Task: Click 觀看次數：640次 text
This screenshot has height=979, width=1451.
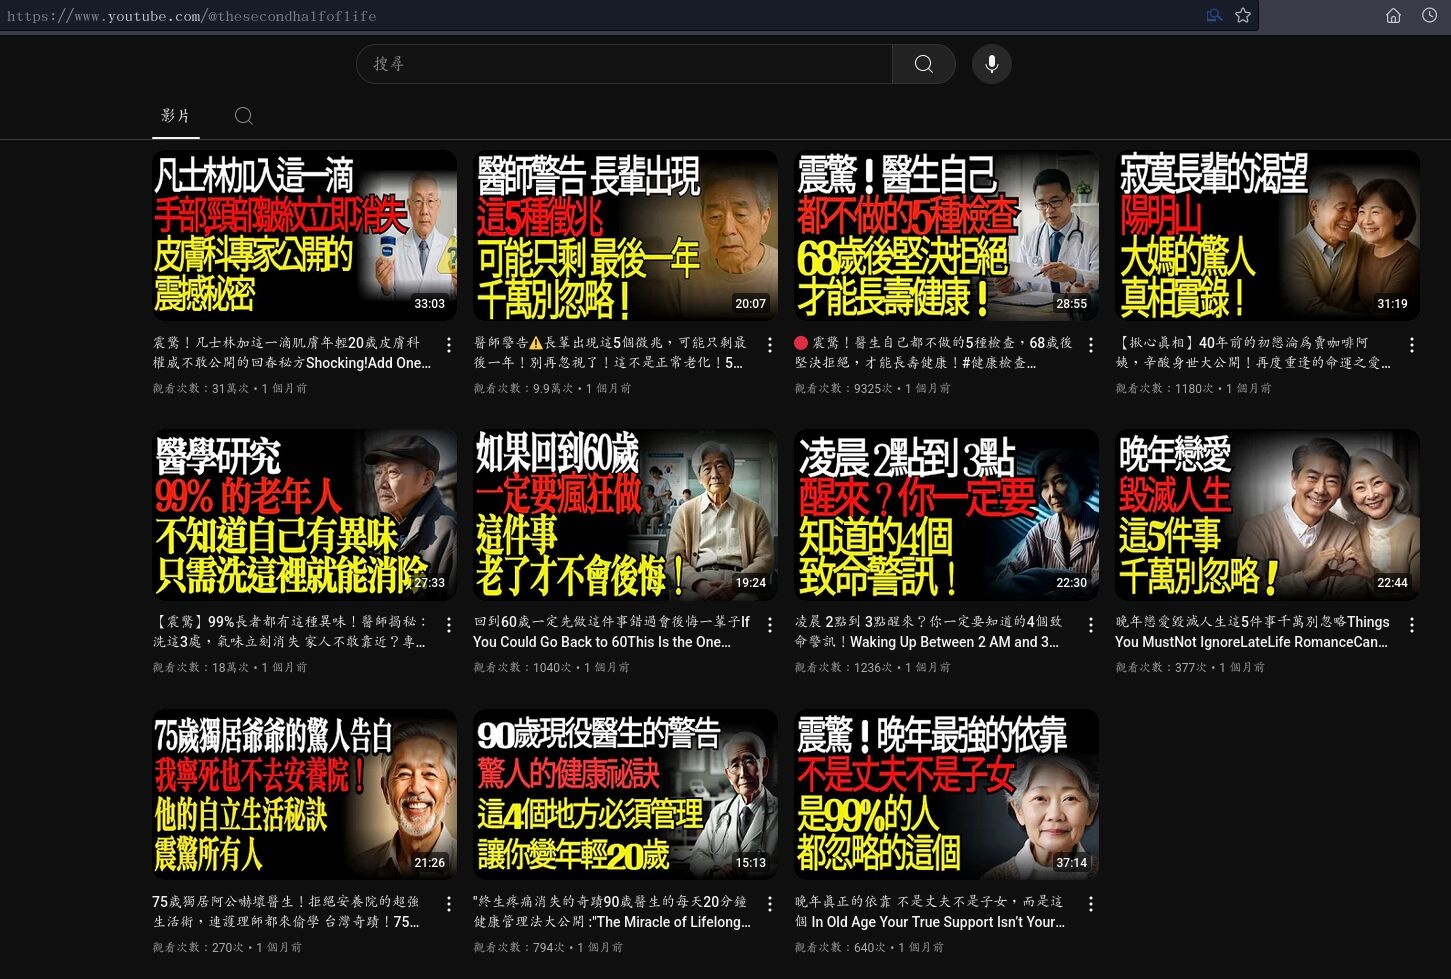Action: 840,947
